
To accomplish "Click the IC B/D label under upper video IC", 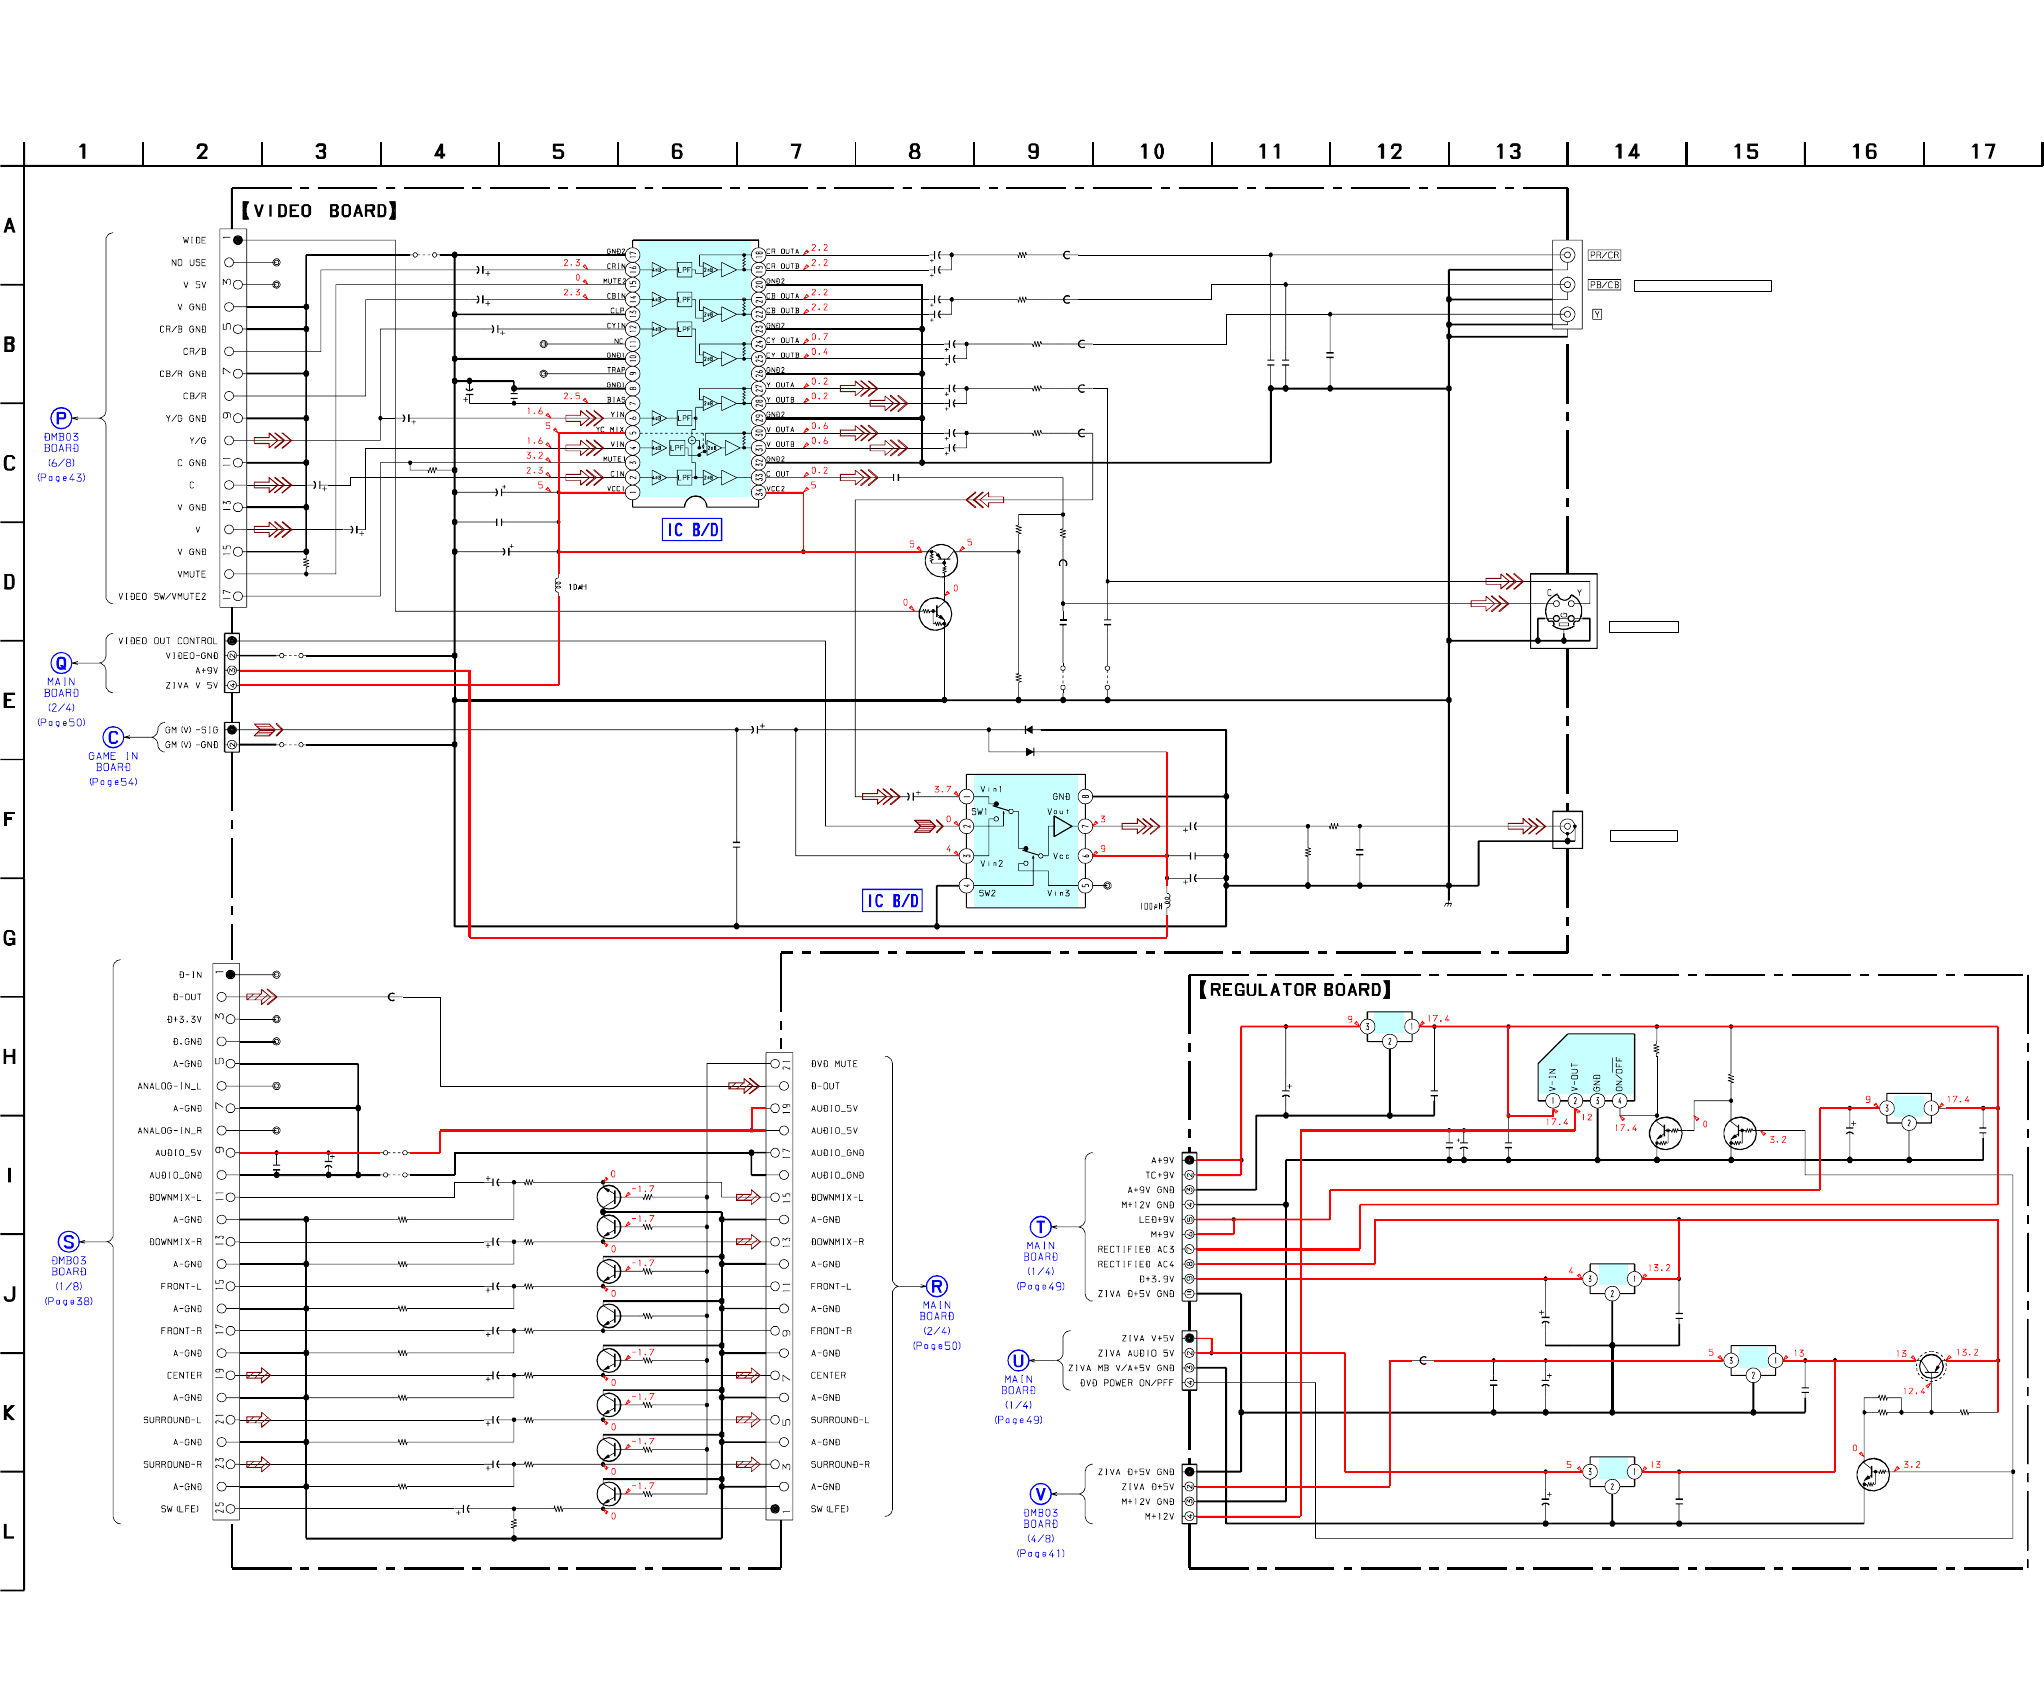I will click(x=692, y=530).
